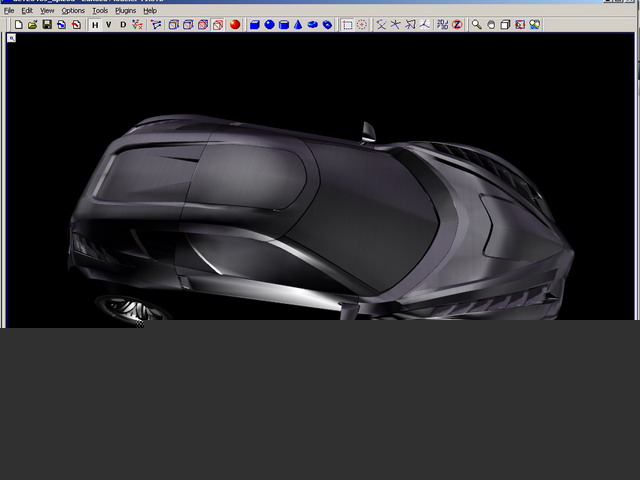This screenshot has width=640, height=480.
Task: Toggle the V mode button
Action: point(109,24)
